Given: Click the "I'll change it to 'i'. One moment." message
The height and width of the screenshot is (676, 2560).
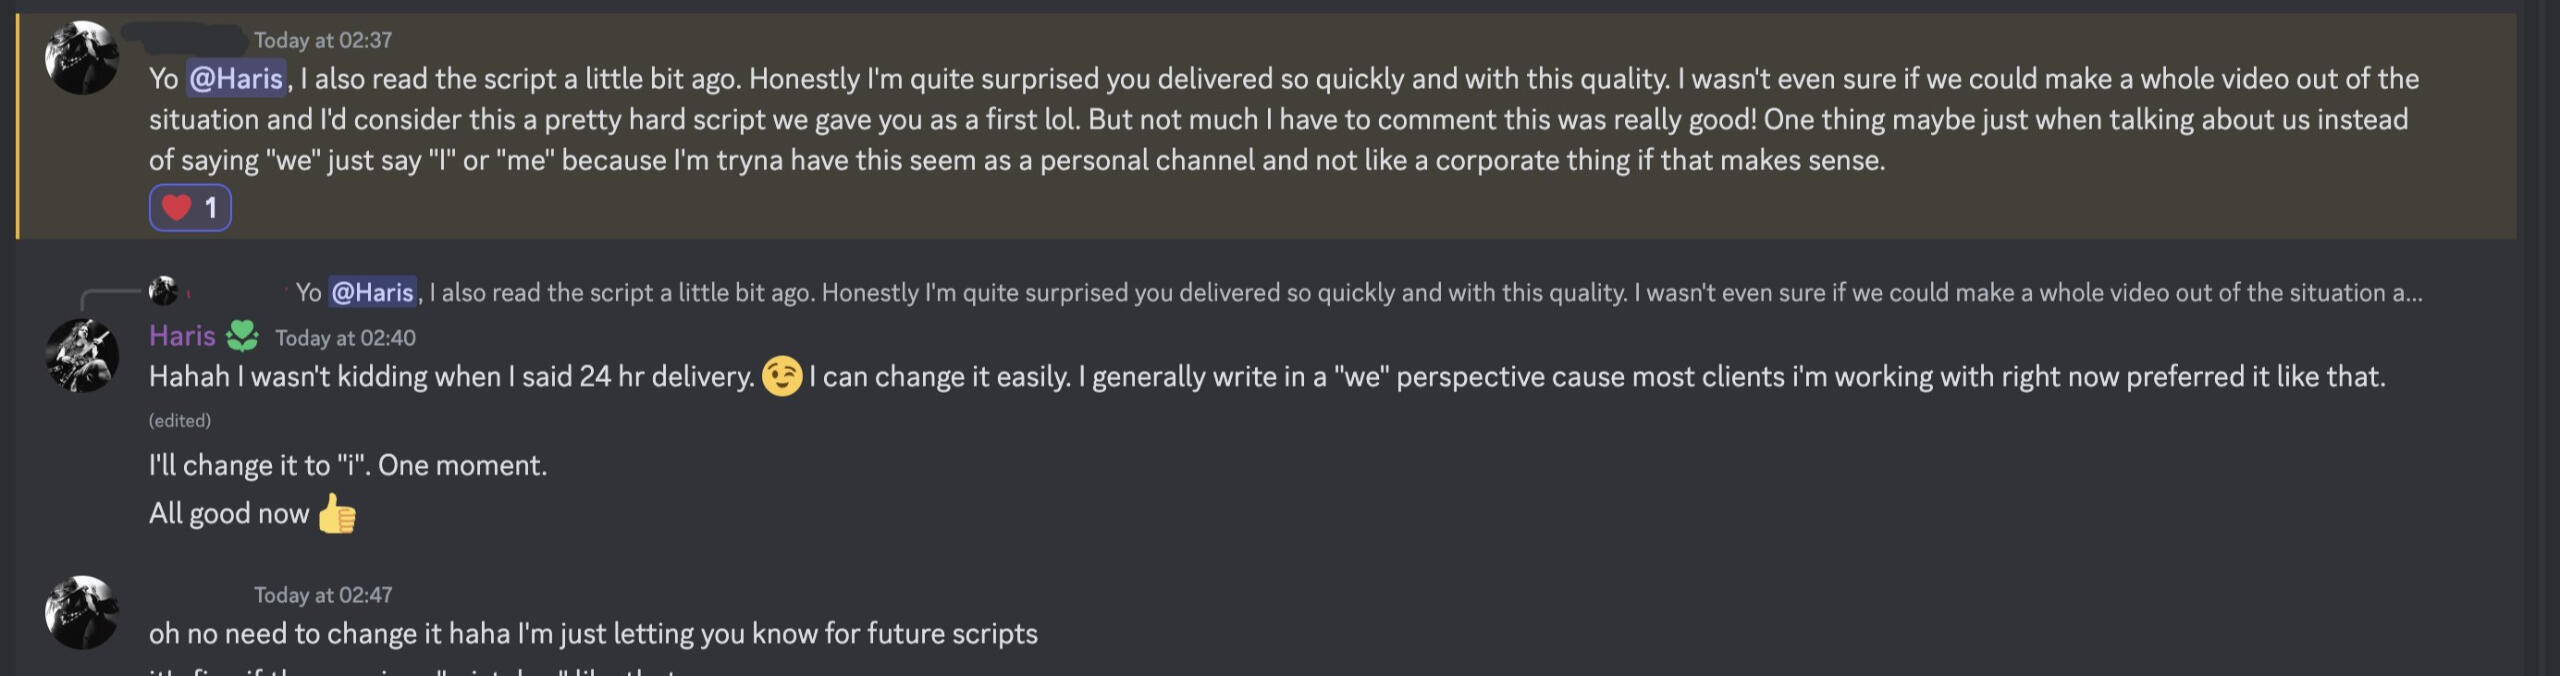Looking at the screenshot, I should click(x=348, y=466).
